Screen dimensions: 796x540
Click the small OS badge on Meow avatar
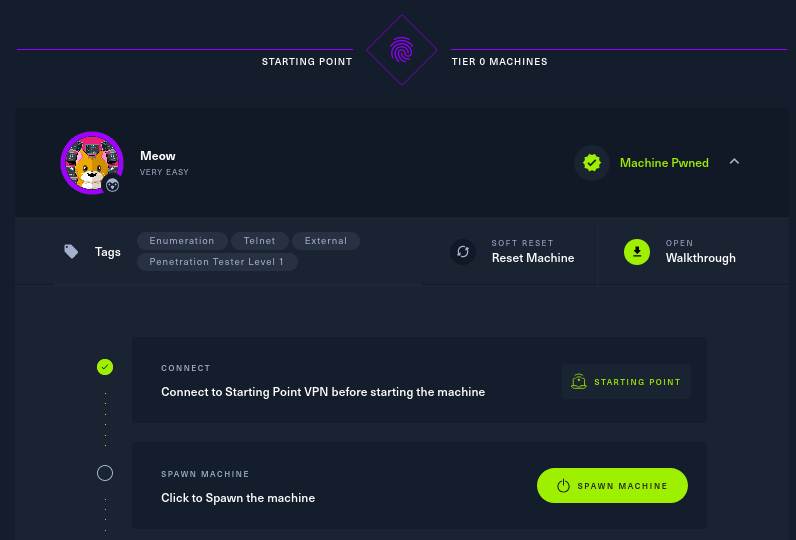(x=113, y=185)
